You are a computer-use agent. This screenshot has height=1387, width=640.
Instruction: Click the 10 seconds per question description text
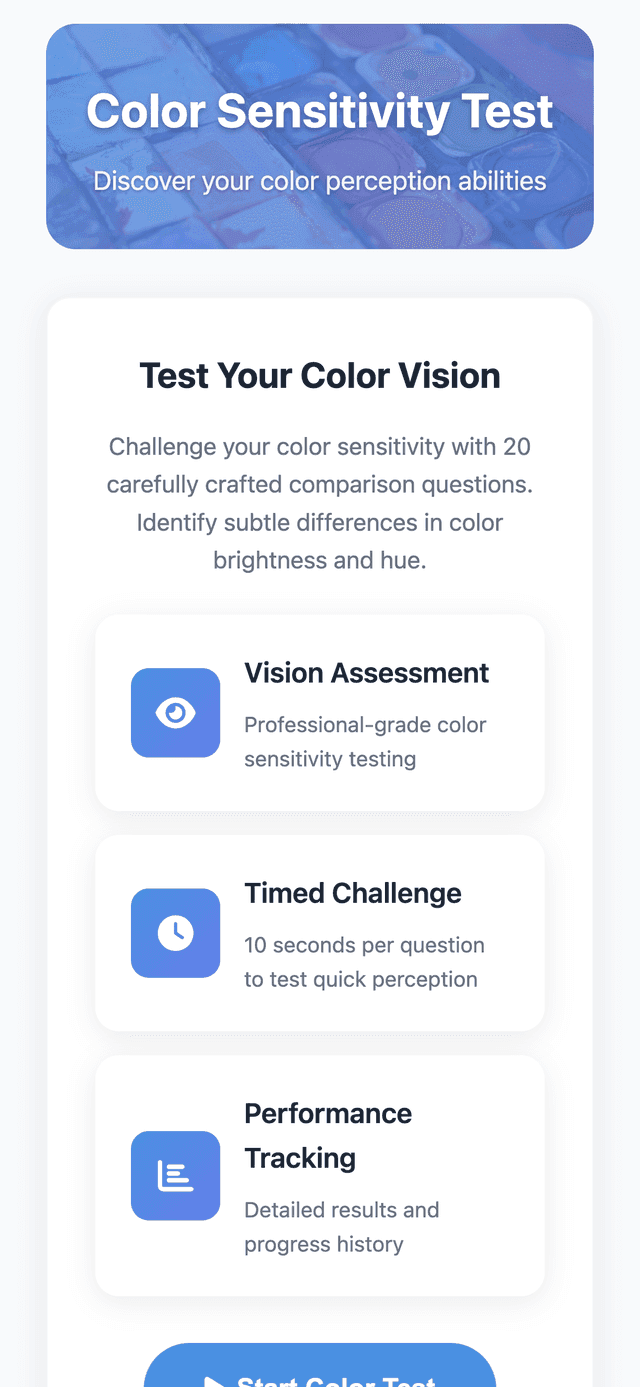coord(364,961)
